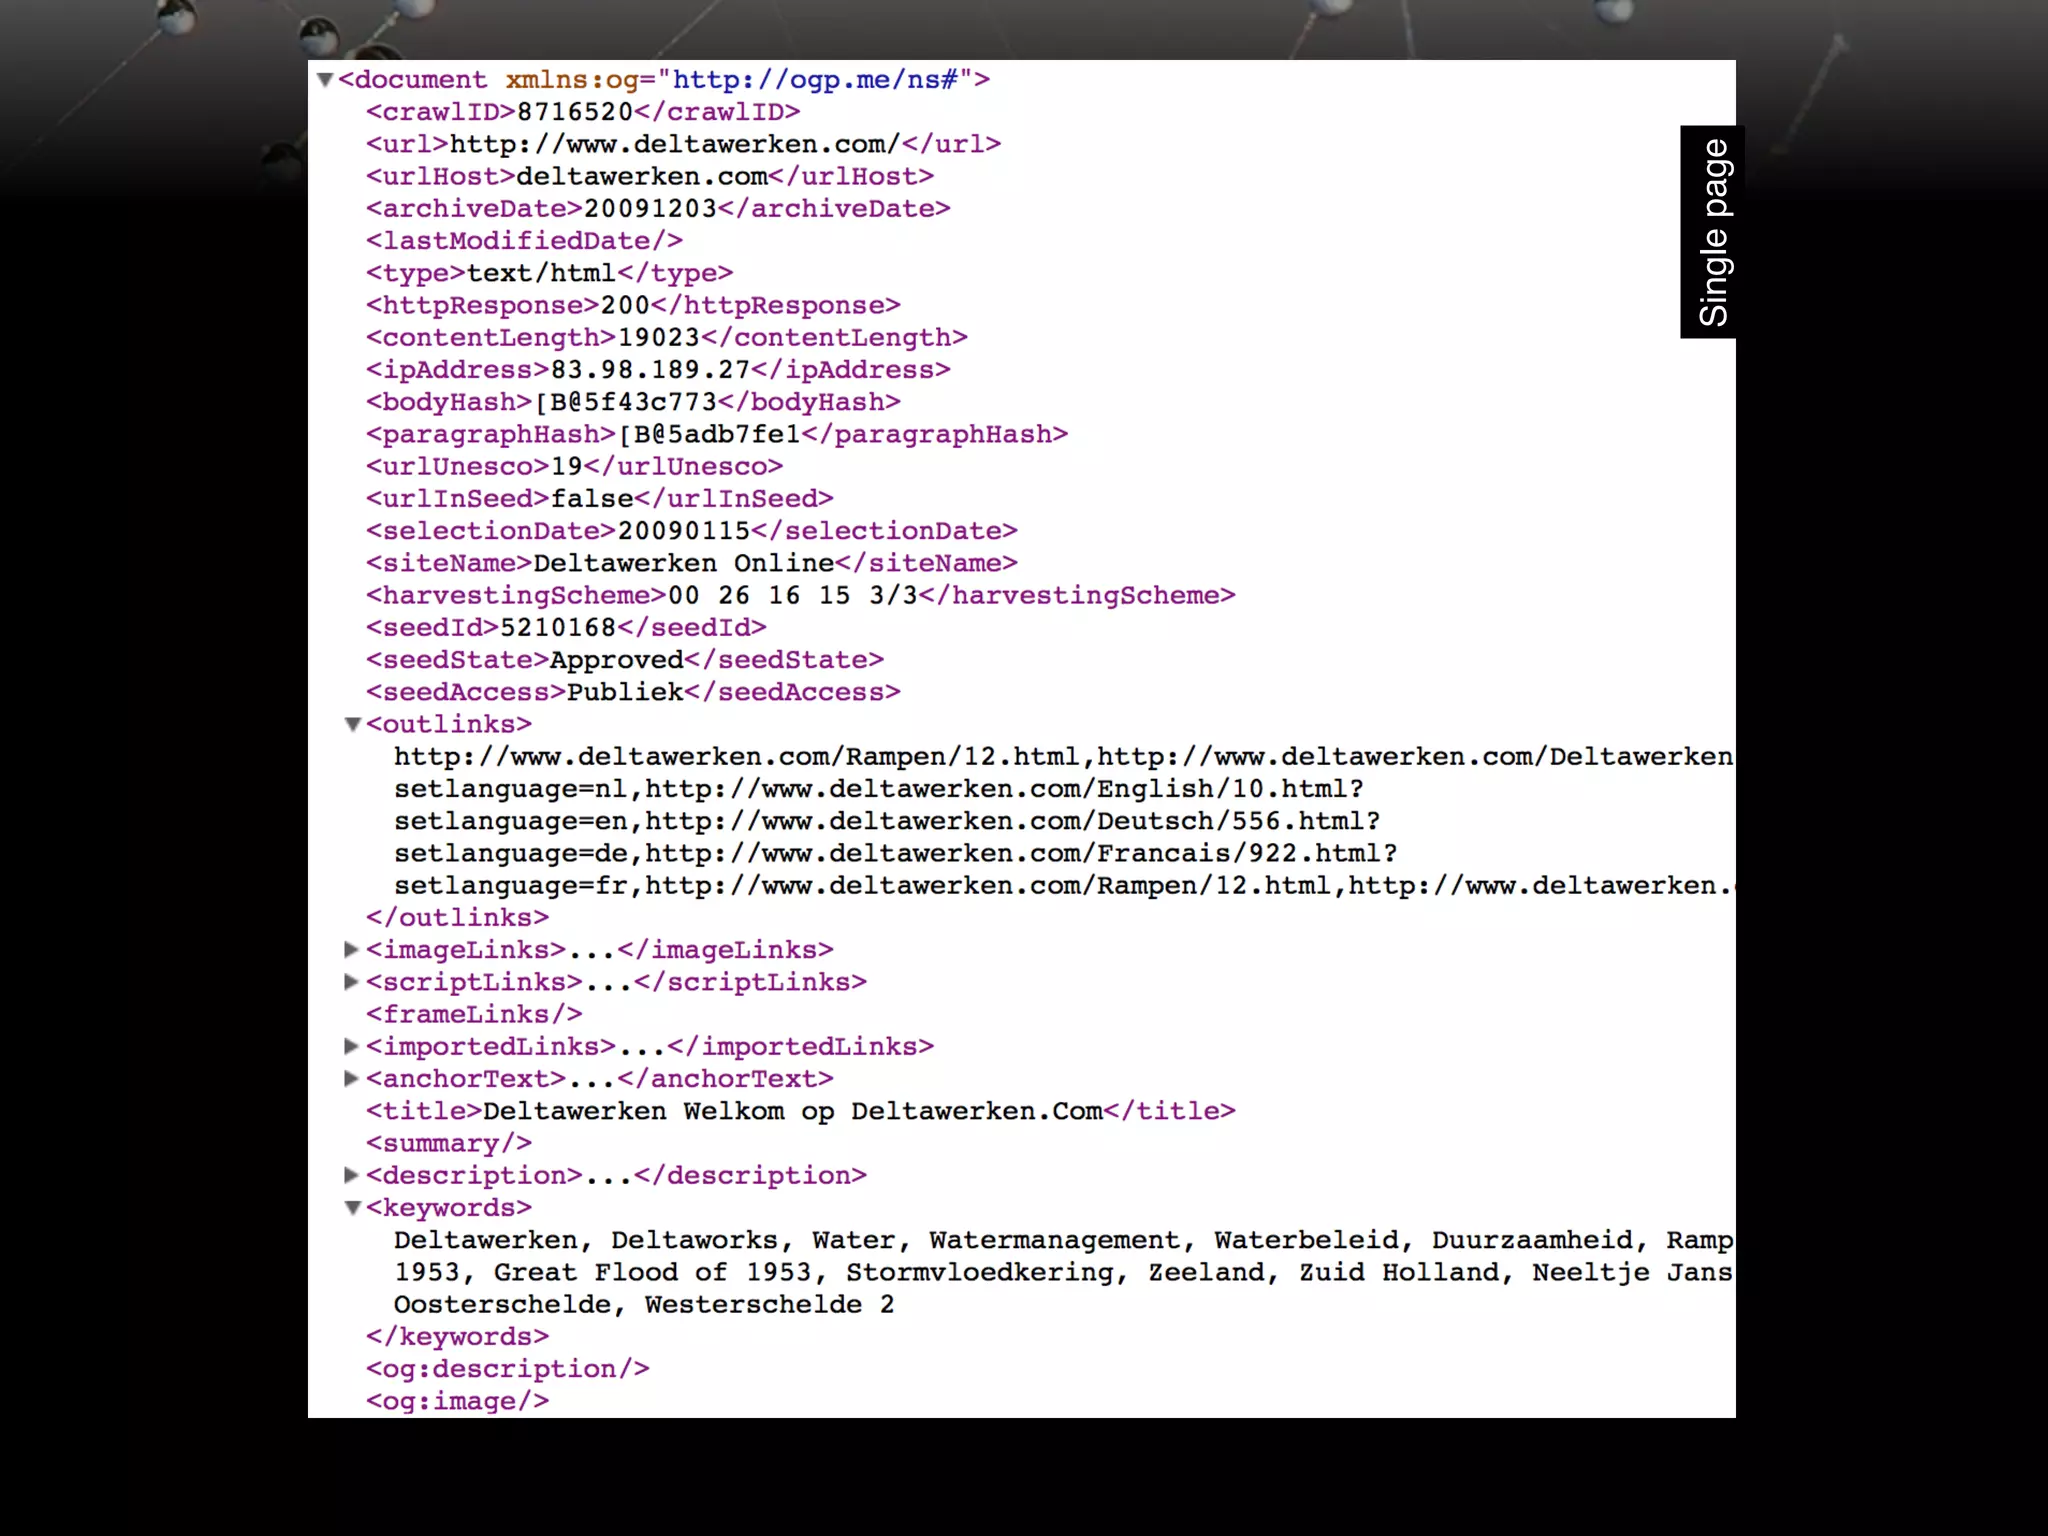The height and width of the screenshot is (1536, 2048).
Task: Click the empty frameLinks tag
Action: [x=474, y=1014]
